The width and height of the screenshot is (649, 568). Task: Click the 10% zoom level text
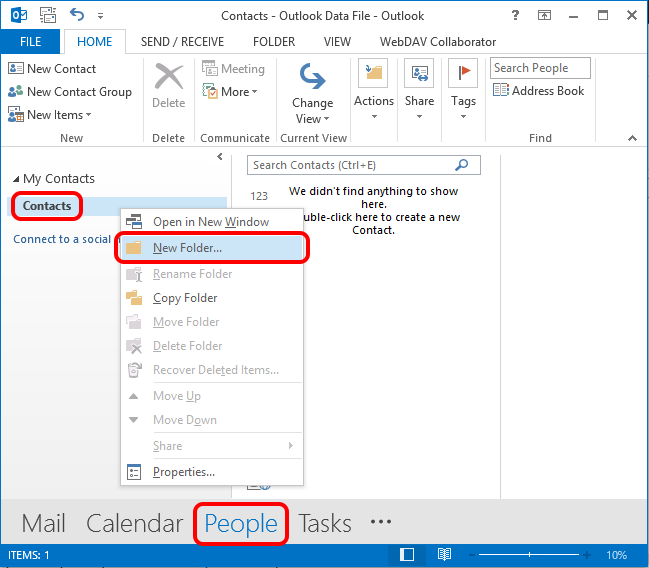[616, 555]
